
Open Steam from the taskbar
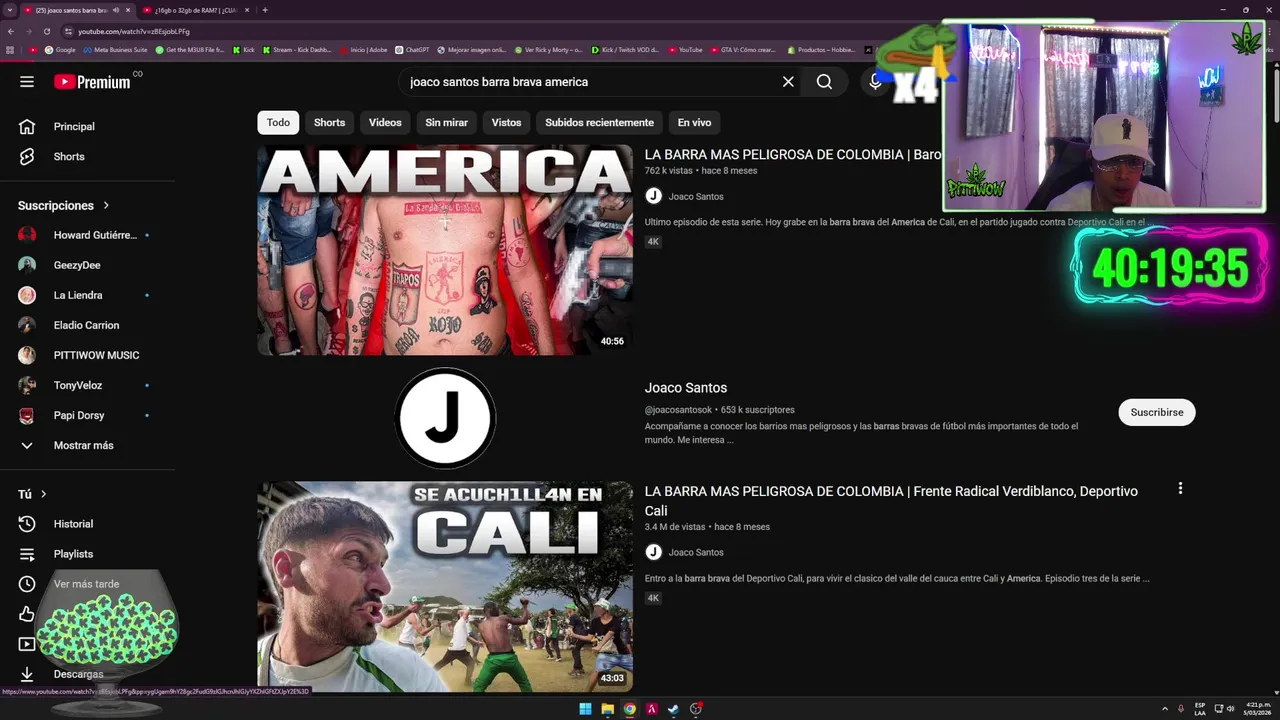(673, 709)
